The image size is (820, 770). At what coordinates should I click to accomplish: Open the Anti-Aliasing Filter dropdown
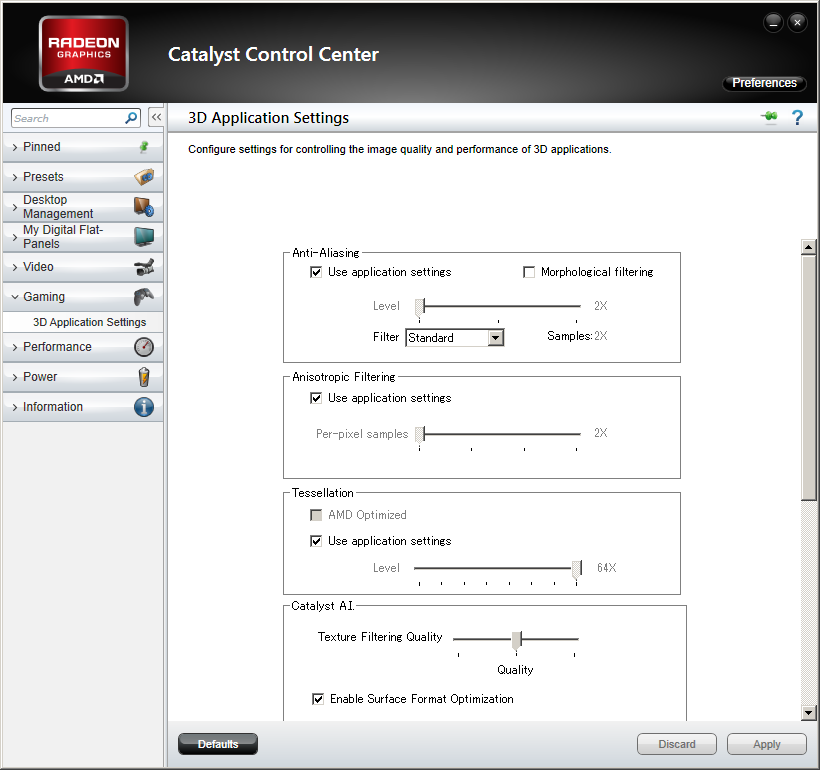tap(496, 338)
